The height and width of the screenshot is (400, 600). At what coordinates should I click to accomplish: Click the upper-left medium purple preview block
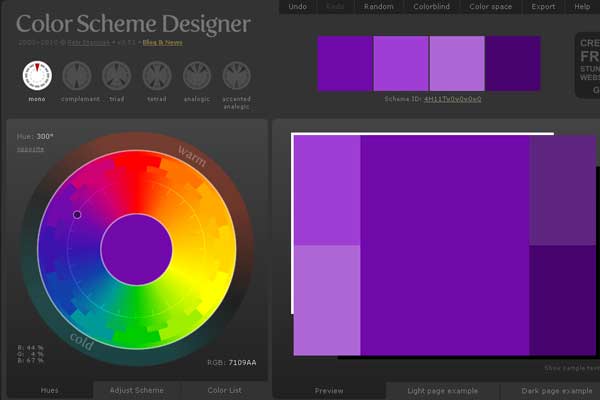327,190
